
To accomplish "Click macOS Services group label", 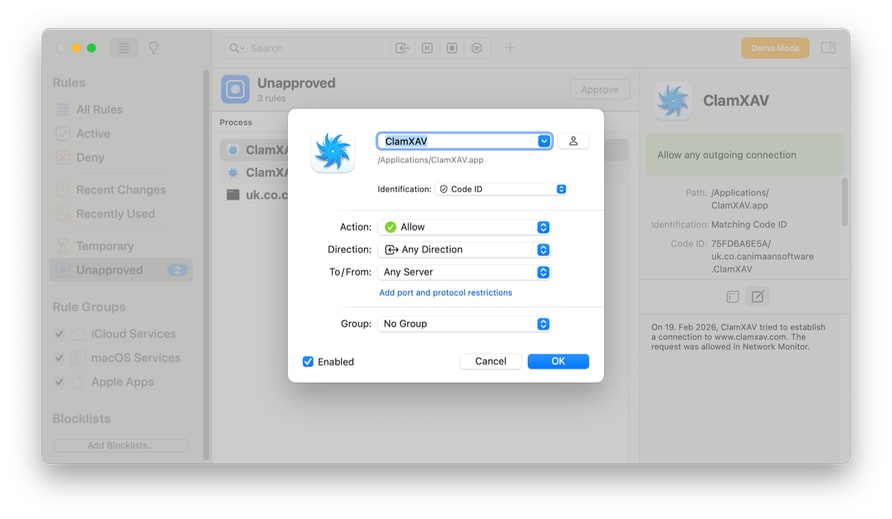I will pos(136,358).
